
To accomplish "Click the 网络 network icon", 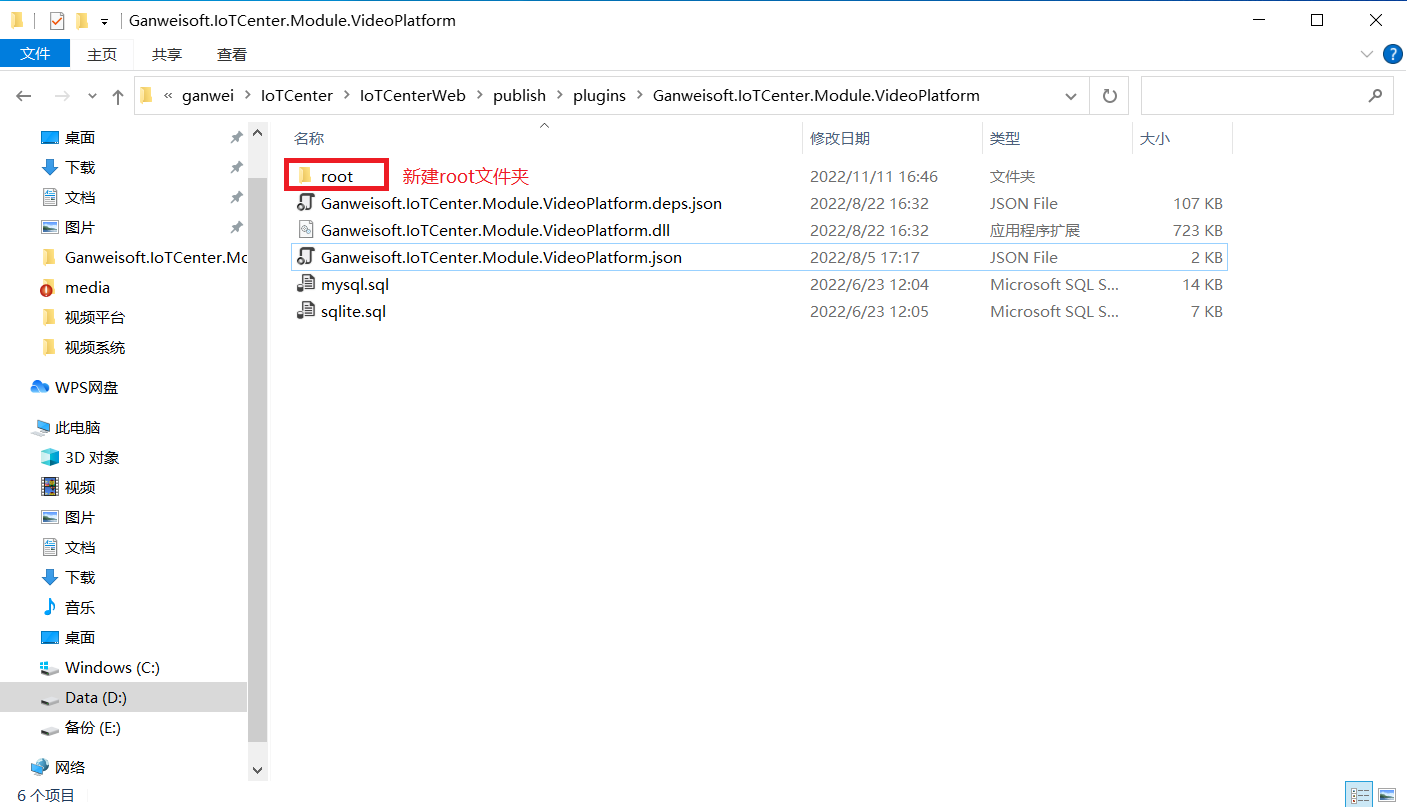I will point(40,767).
